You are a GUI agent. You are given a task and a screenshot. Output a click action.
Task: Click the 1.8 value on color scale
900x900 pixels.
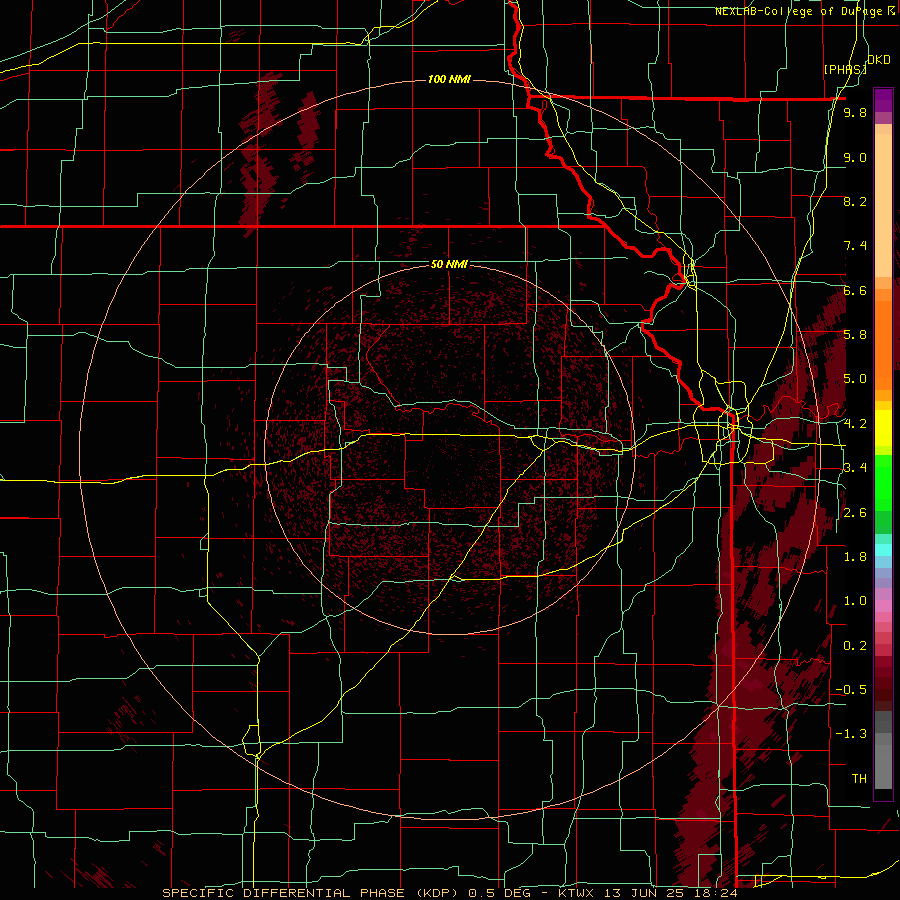pos(855,556)
